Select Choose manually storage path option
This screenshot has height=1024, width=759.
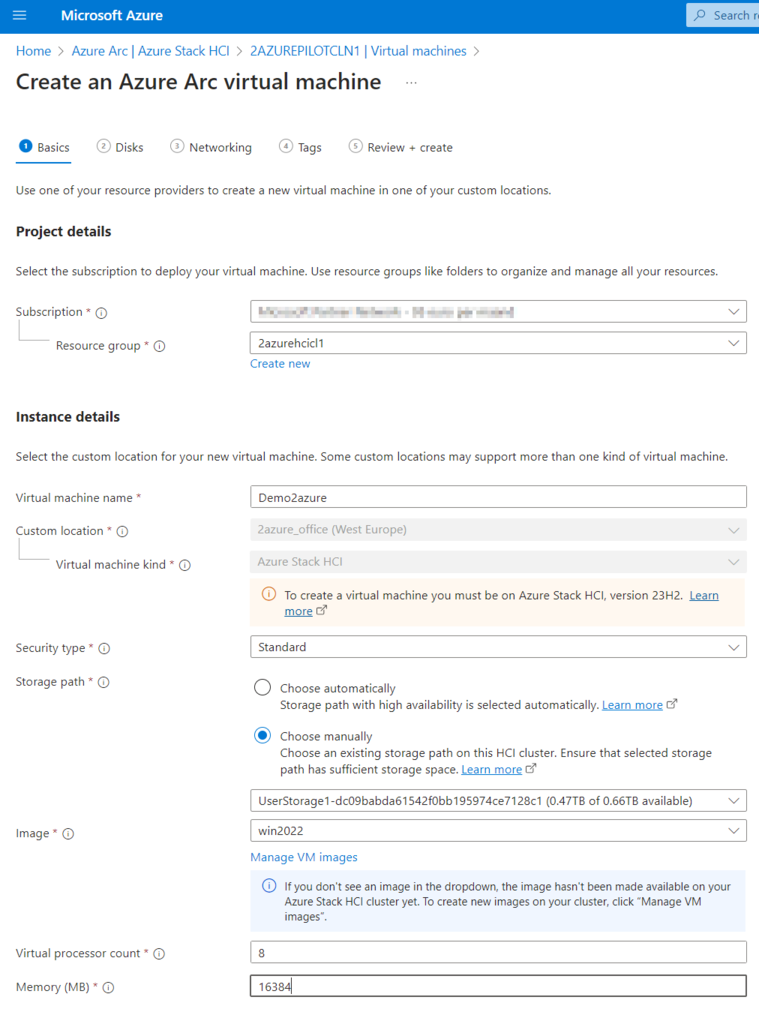[262, 735]
